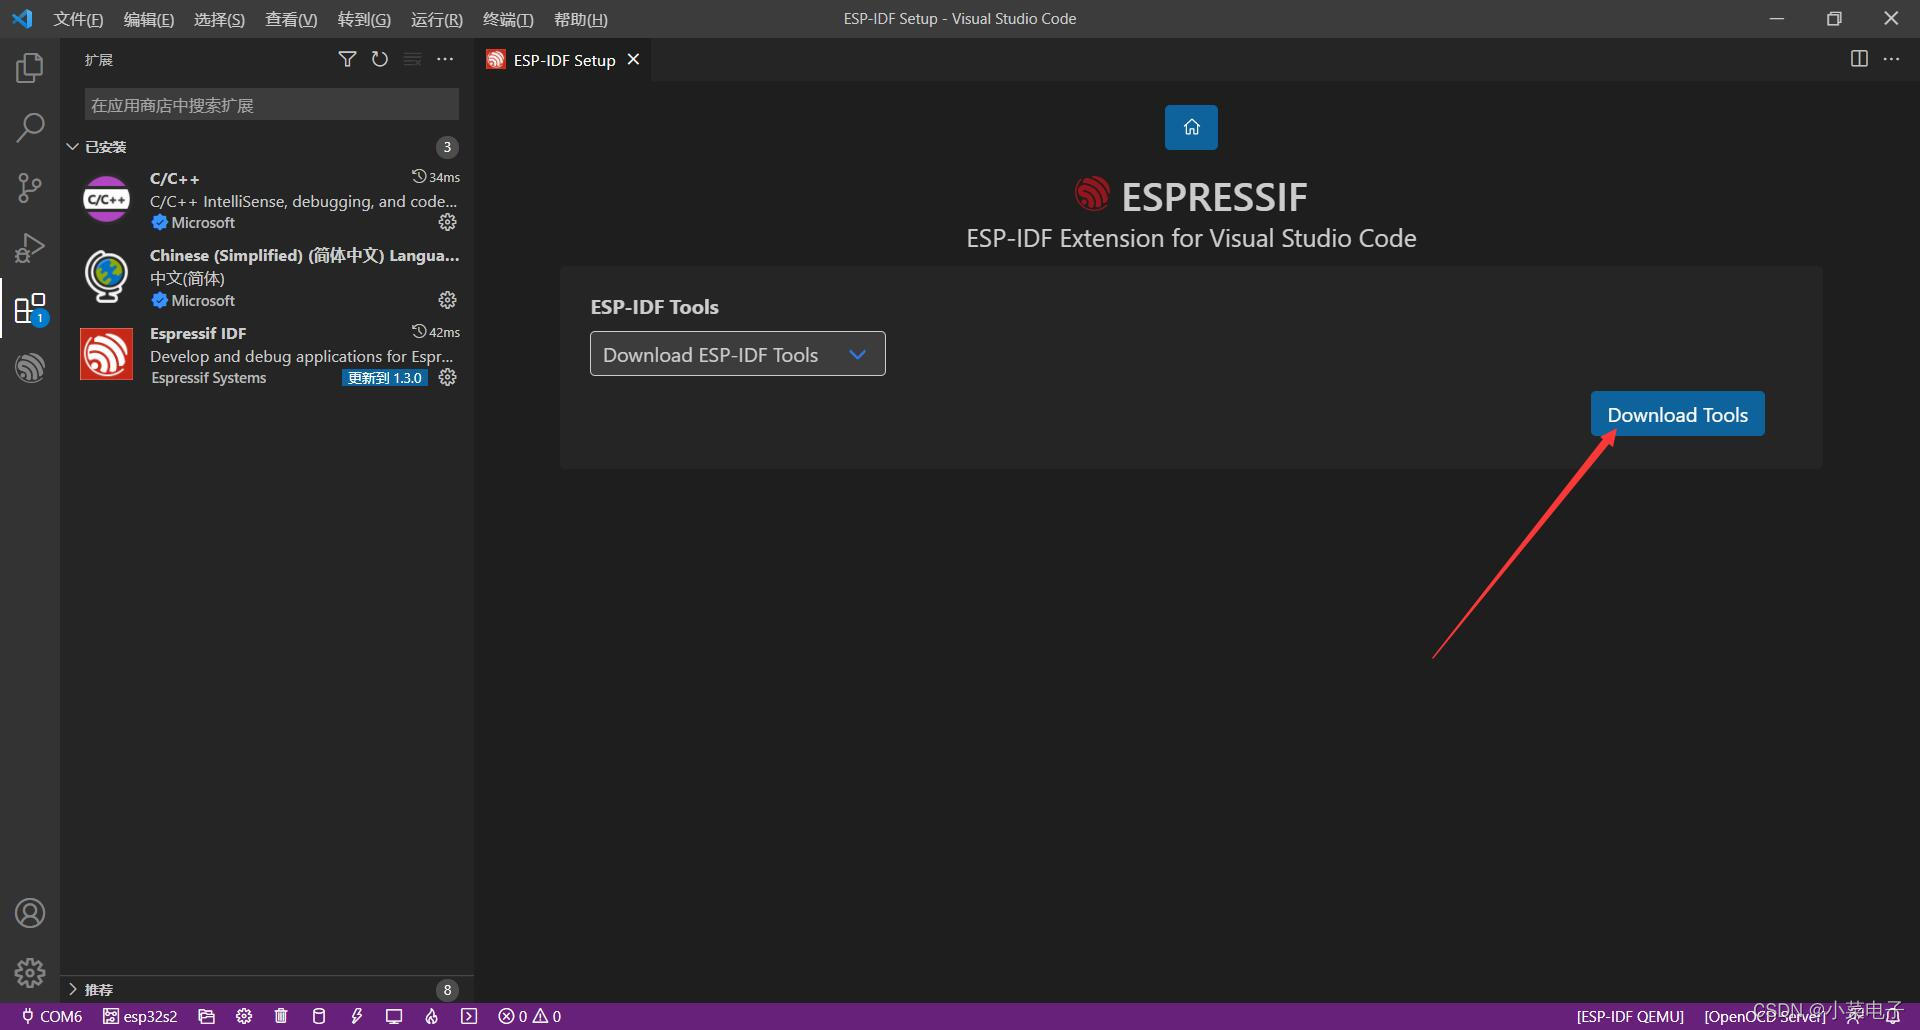This screenshot has height=1030, width=1920.
Task: Click the flash lightning bolt icon
Action: click(357, 1016)
